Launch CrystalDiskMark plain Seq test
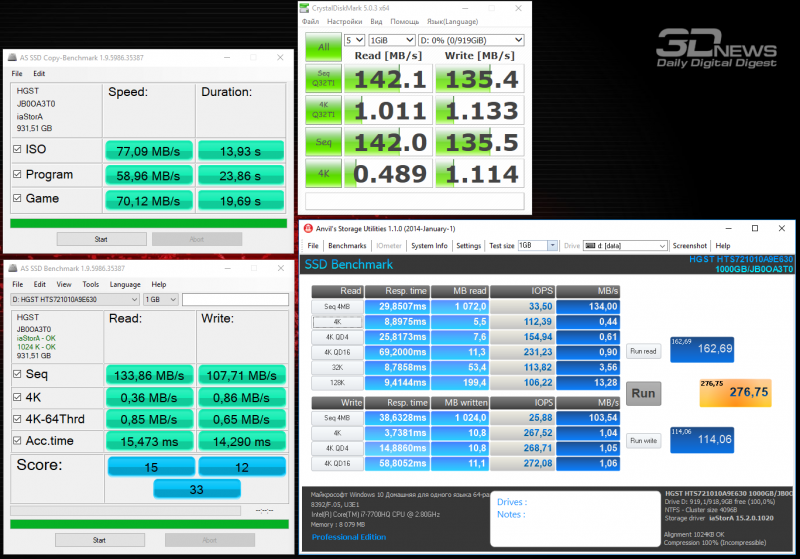The image size is (800, 559). point(323,141)
